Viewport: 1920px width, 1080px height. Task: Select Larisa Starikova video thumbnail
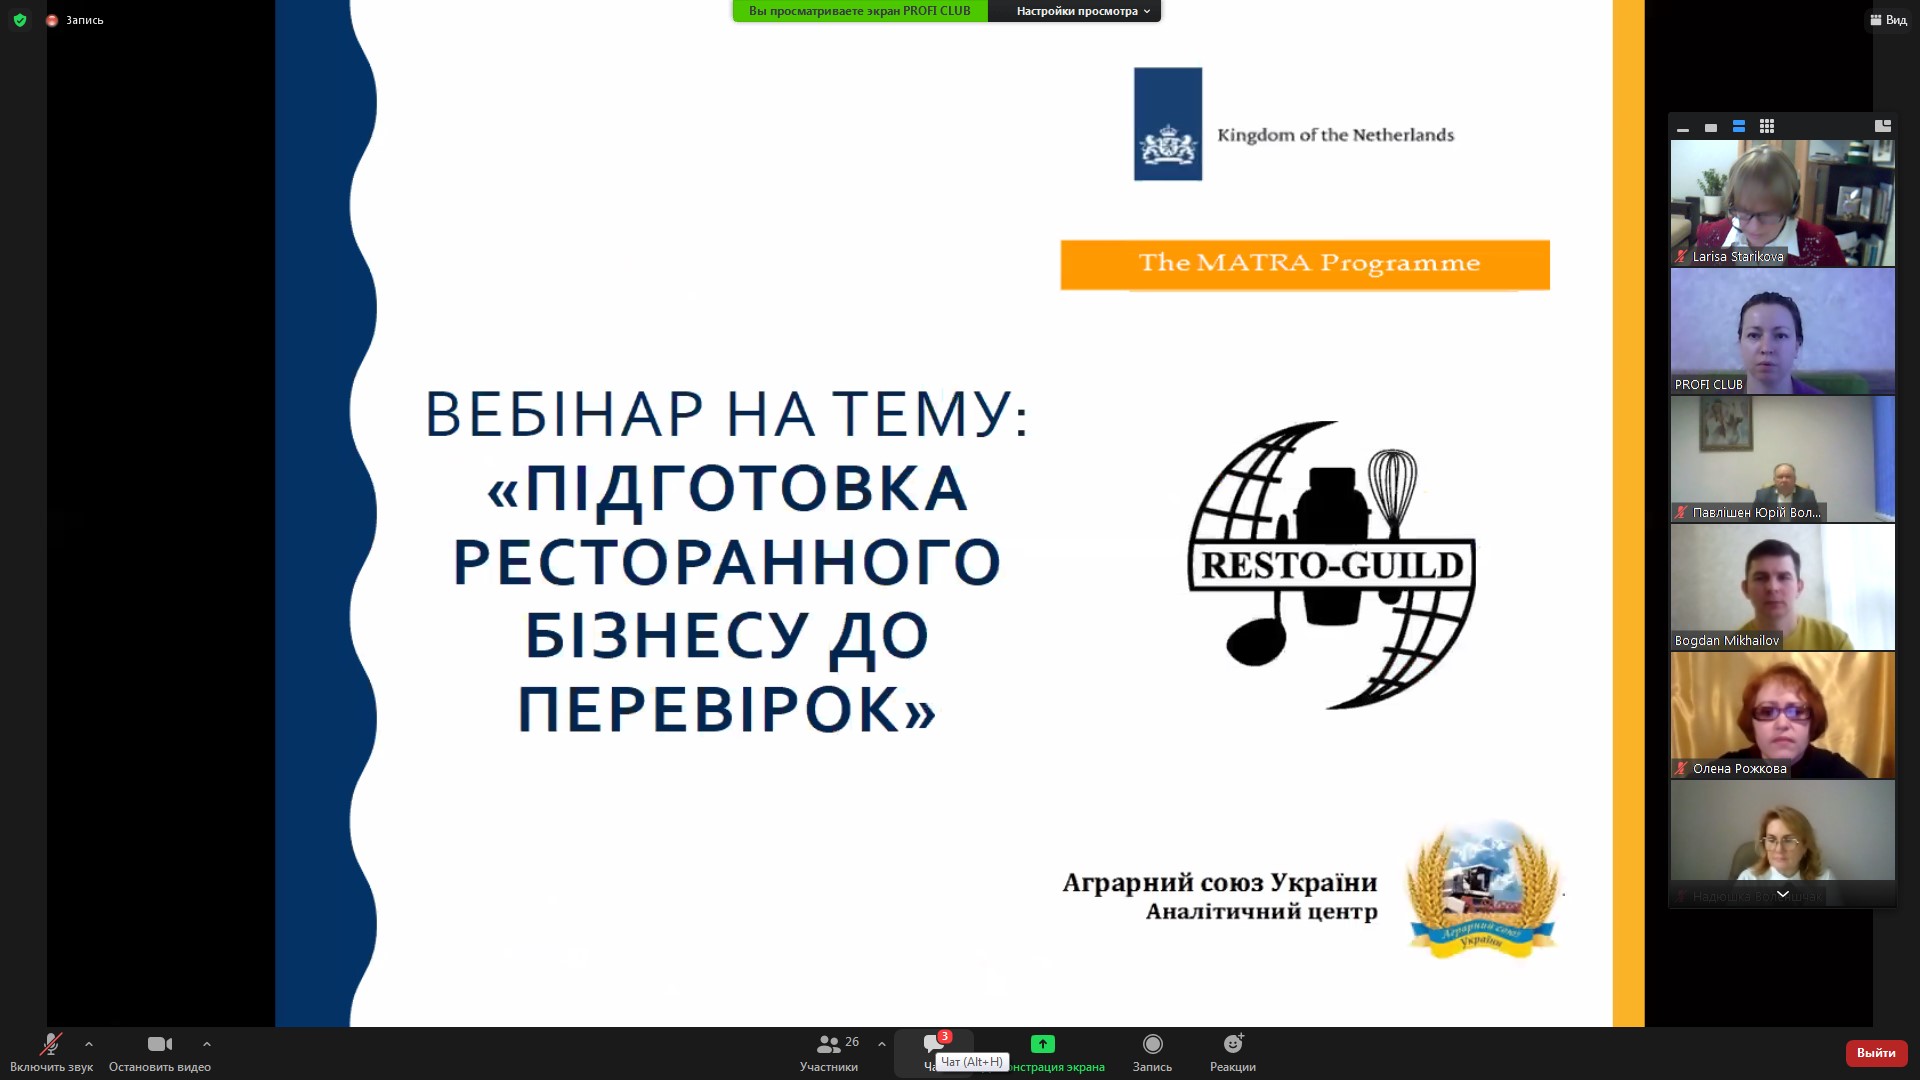pyautogui.click(x=1782, y=203)
